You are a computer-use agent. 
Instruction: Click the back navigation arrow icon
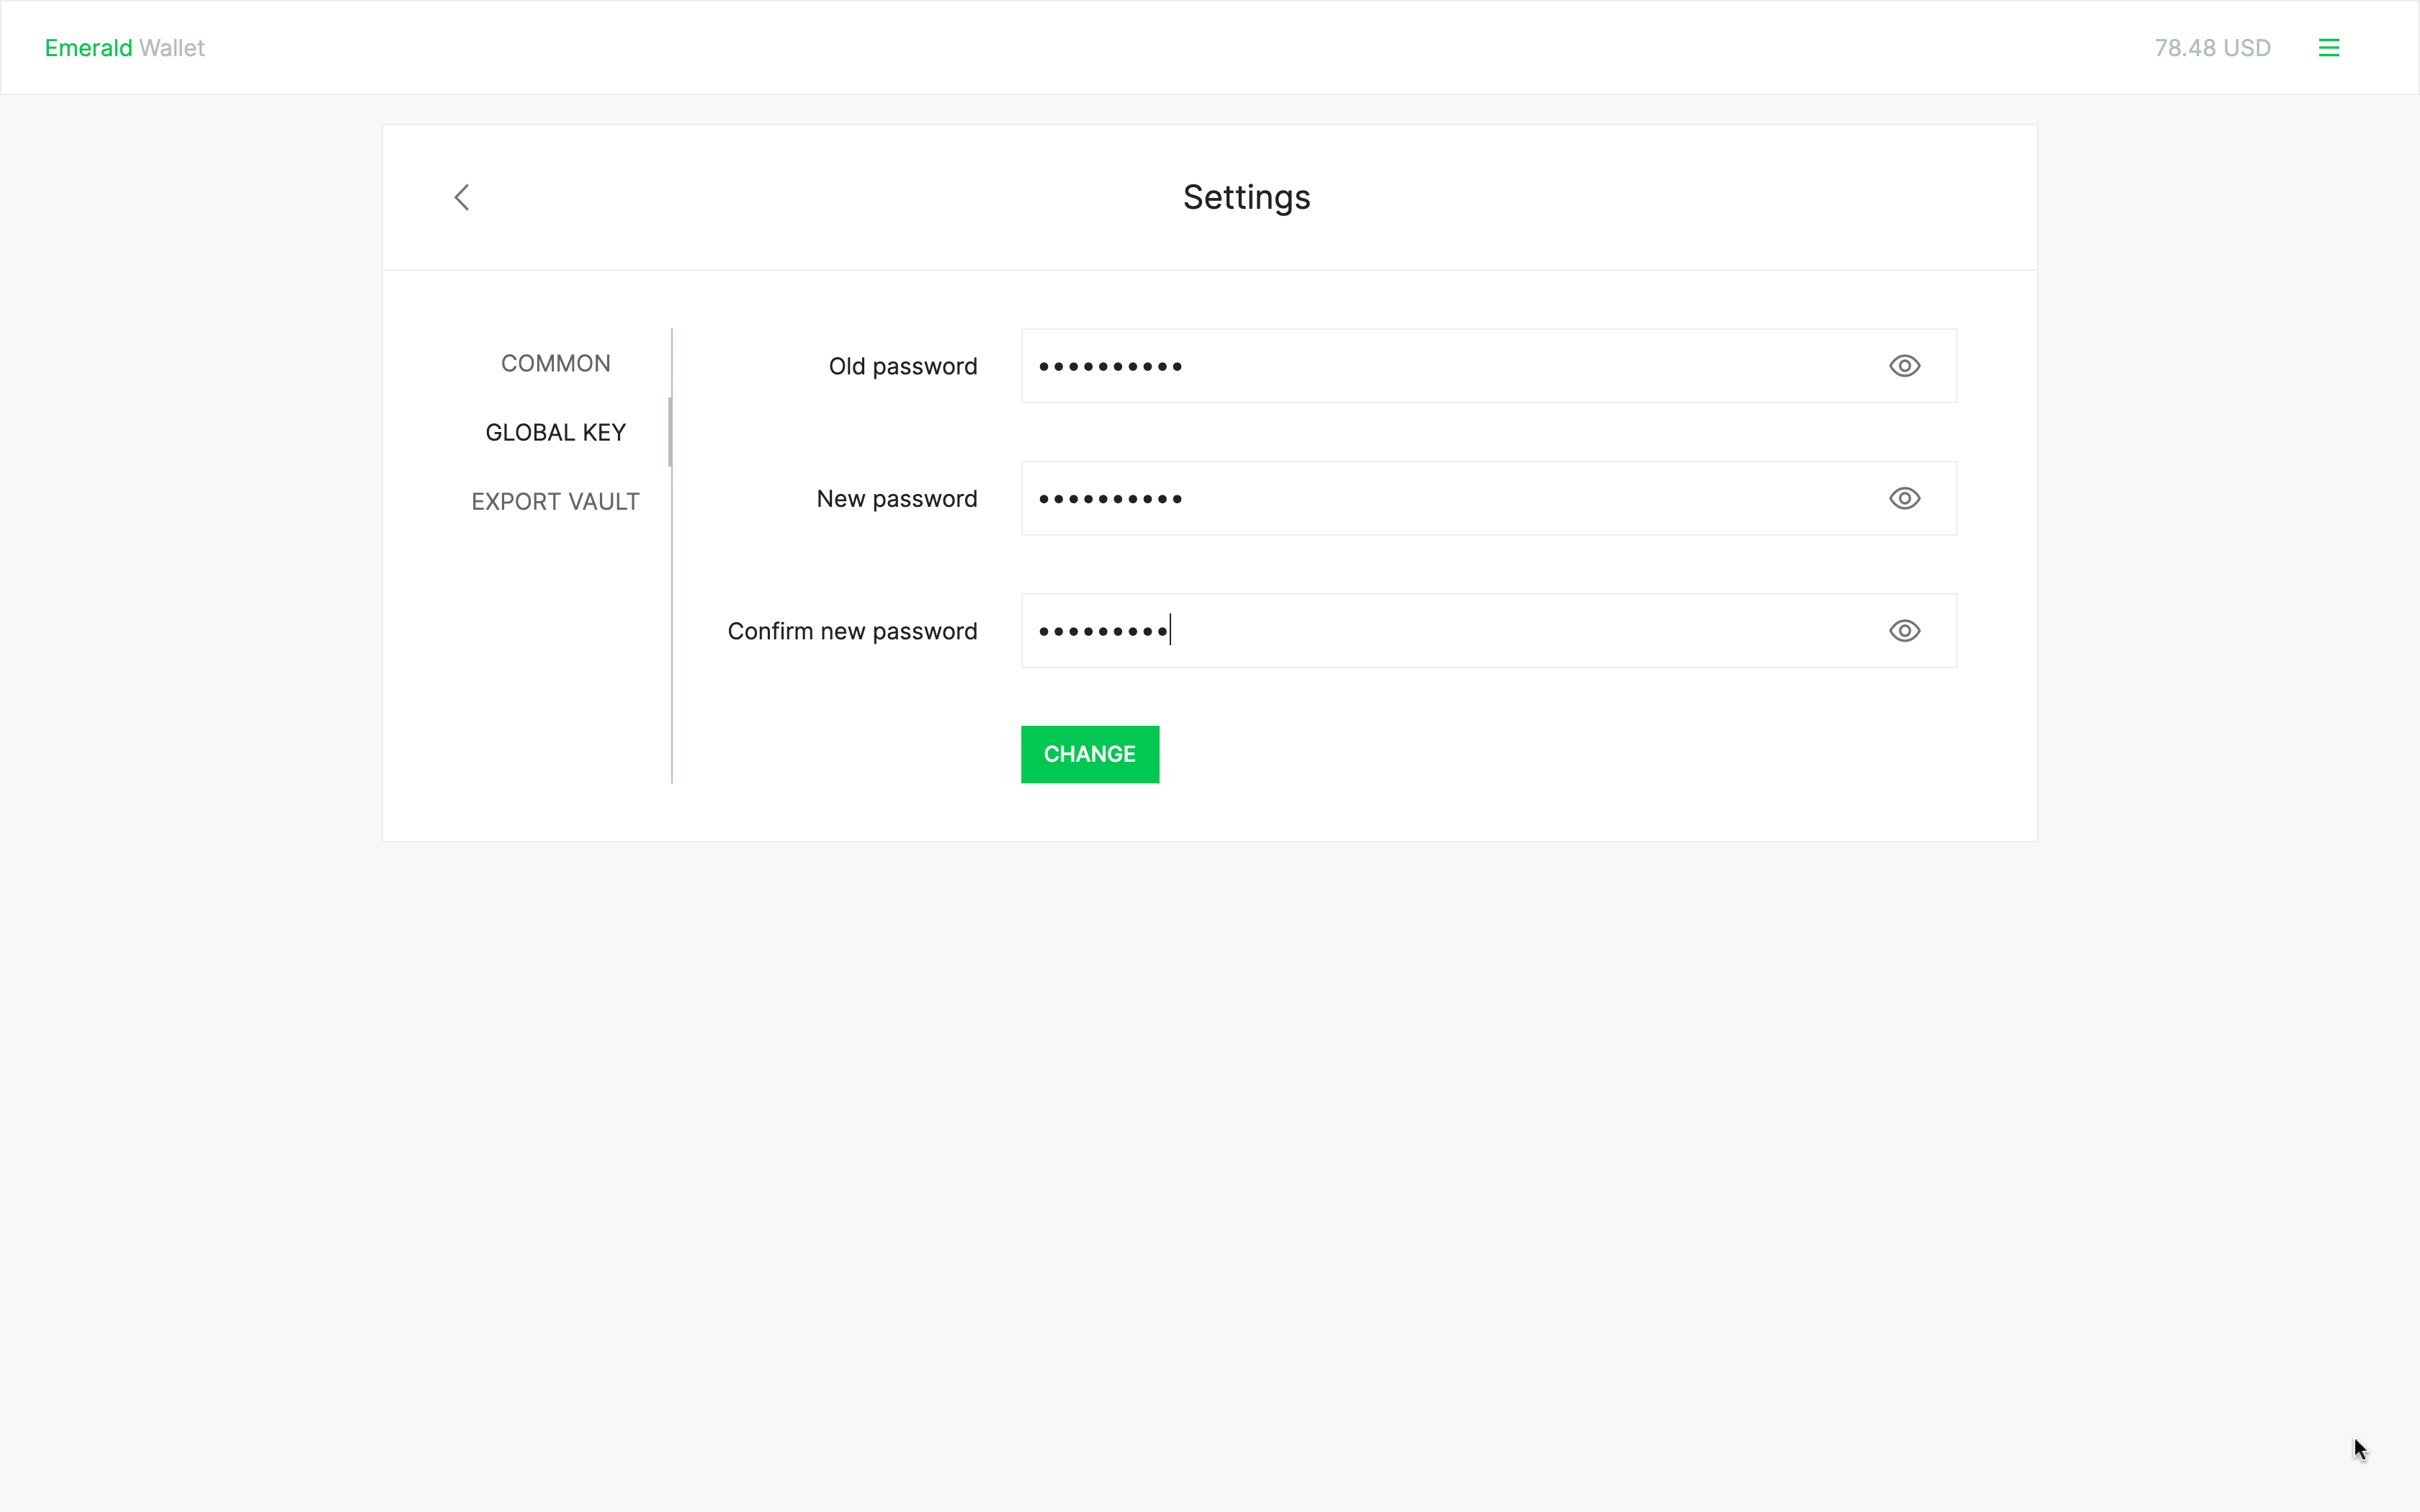pyautogui.click(x=462, y=195)
